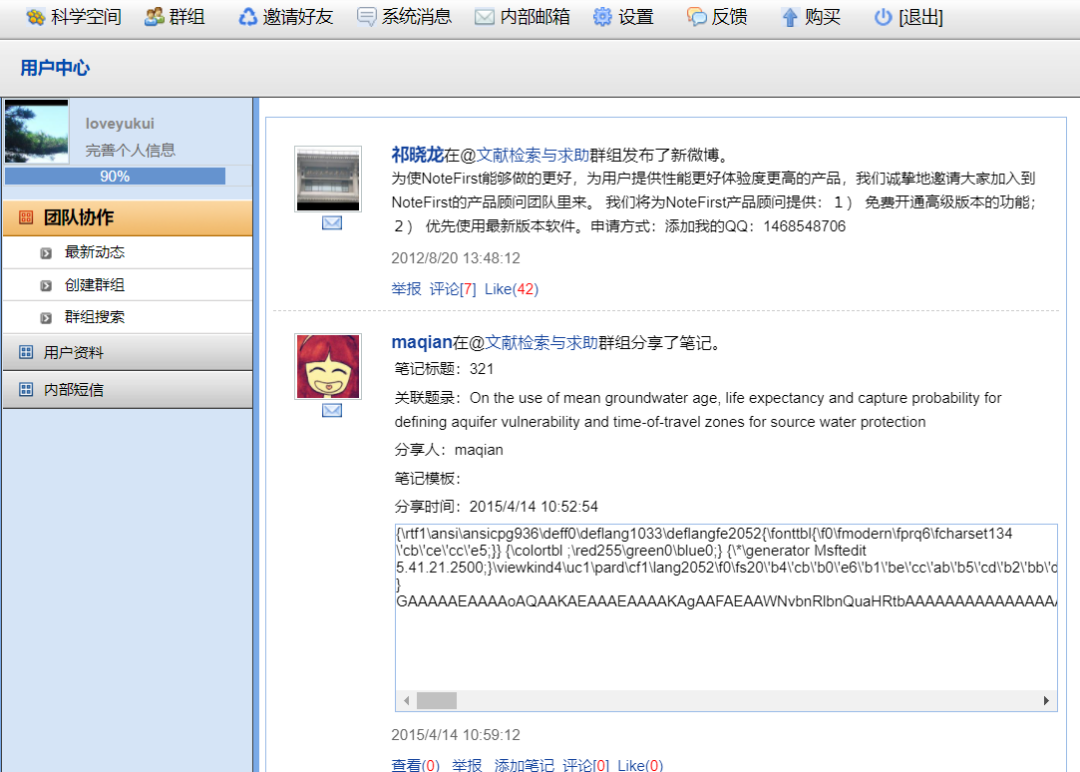This screenshot has width=1080, height=772.
Task: Click the arrow icon beside 创建群组
Action: pyautogui.click(x=46, y=286)
